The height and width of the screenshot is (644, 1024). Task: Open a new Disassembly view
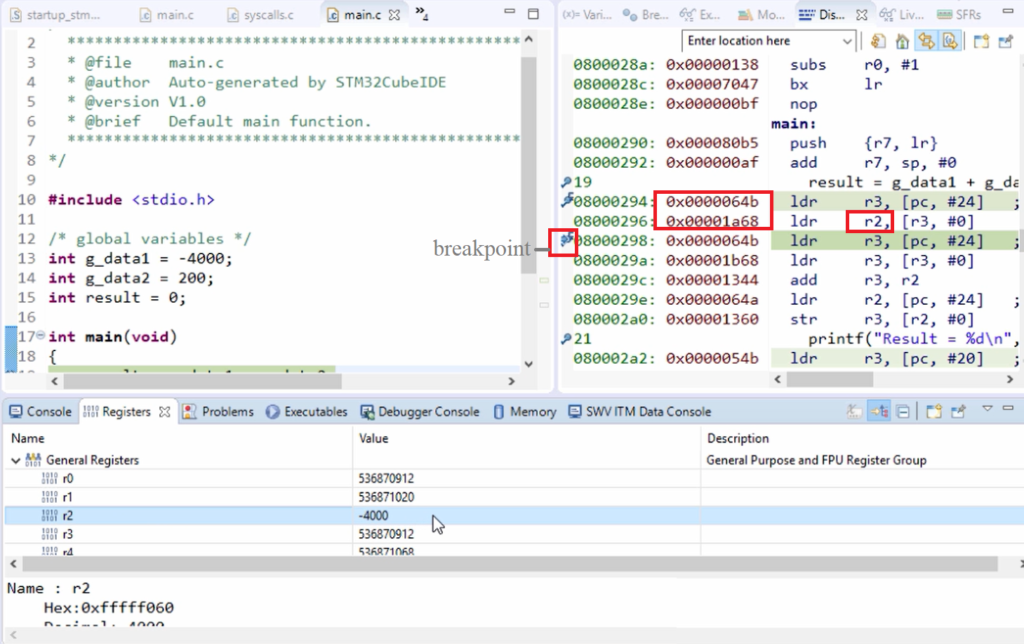click(x=981, y=41)
